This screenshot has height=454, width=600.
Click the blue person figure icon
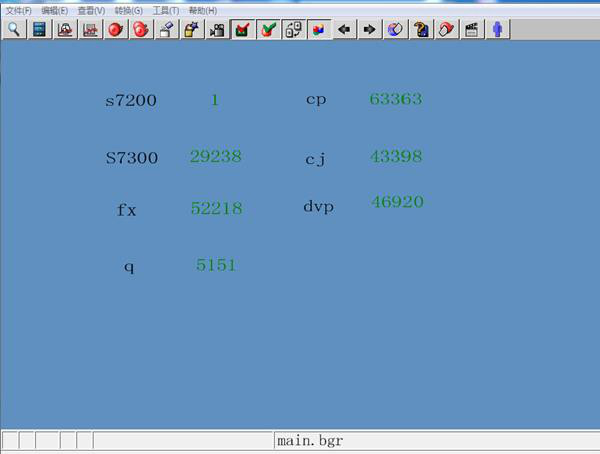[497, 29]
